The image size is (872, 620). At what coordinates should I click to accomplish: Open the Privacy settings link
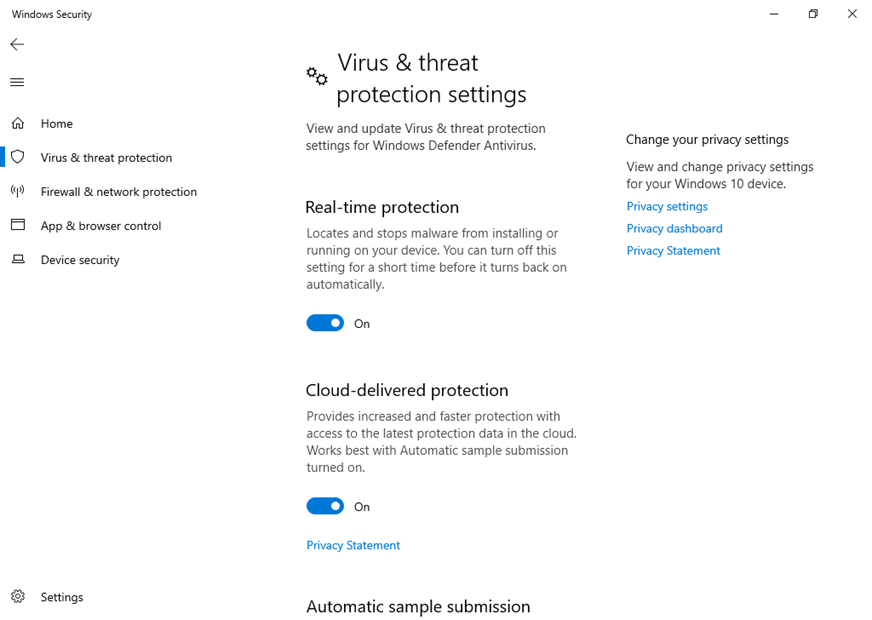(667, 206)
